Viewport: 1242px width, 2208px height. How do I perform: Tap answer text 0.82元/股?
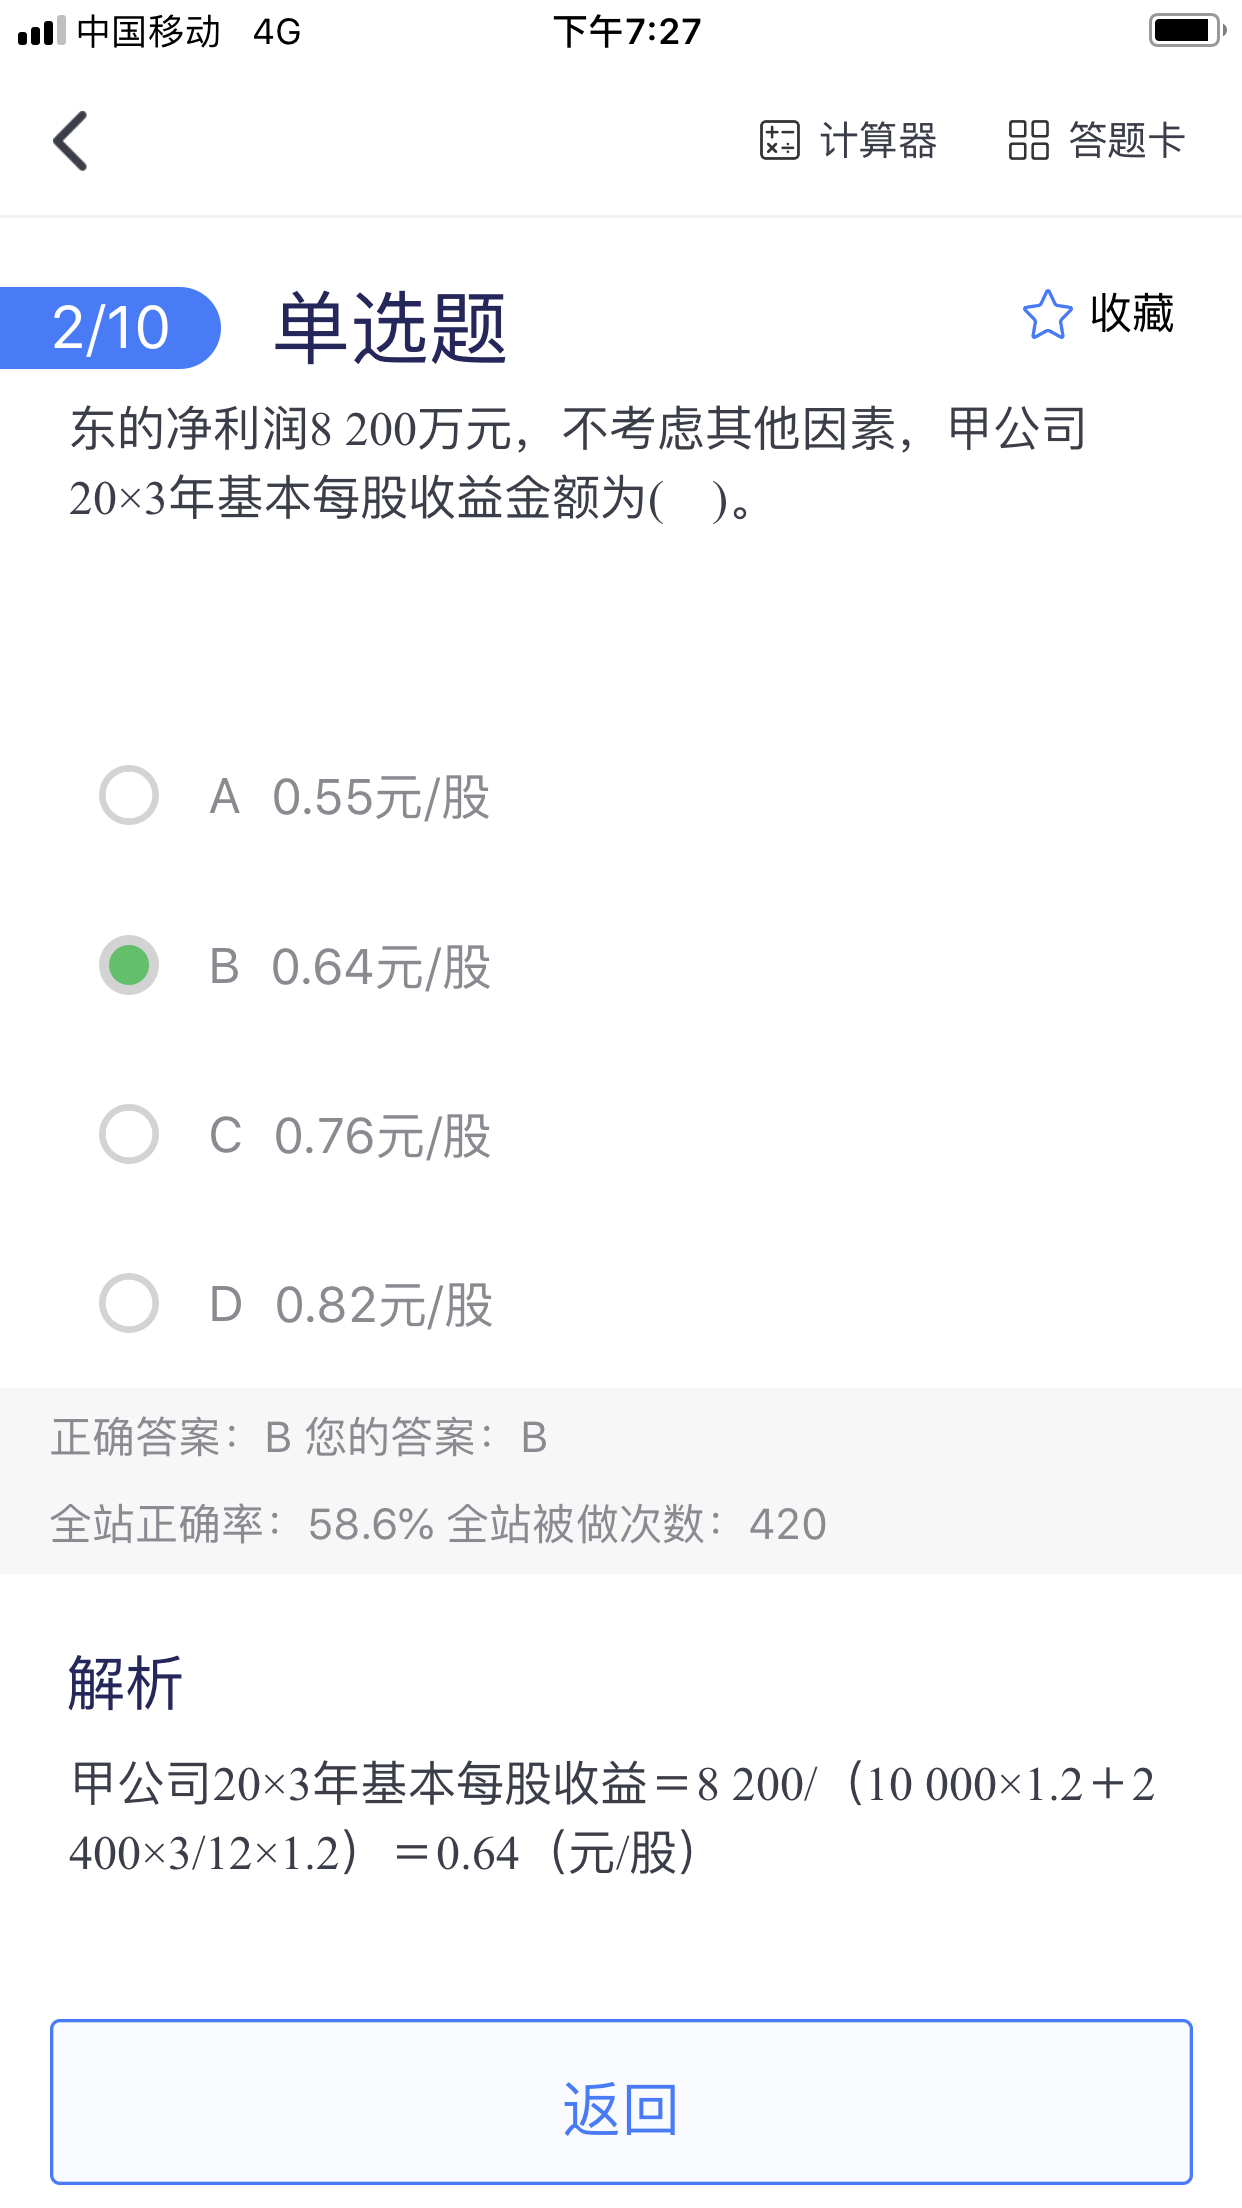click(384, 1305)
